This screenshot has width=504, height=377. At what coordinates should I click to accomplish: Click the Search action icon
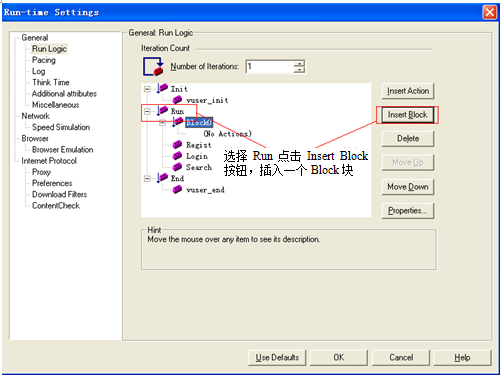(x=177, y=167)
